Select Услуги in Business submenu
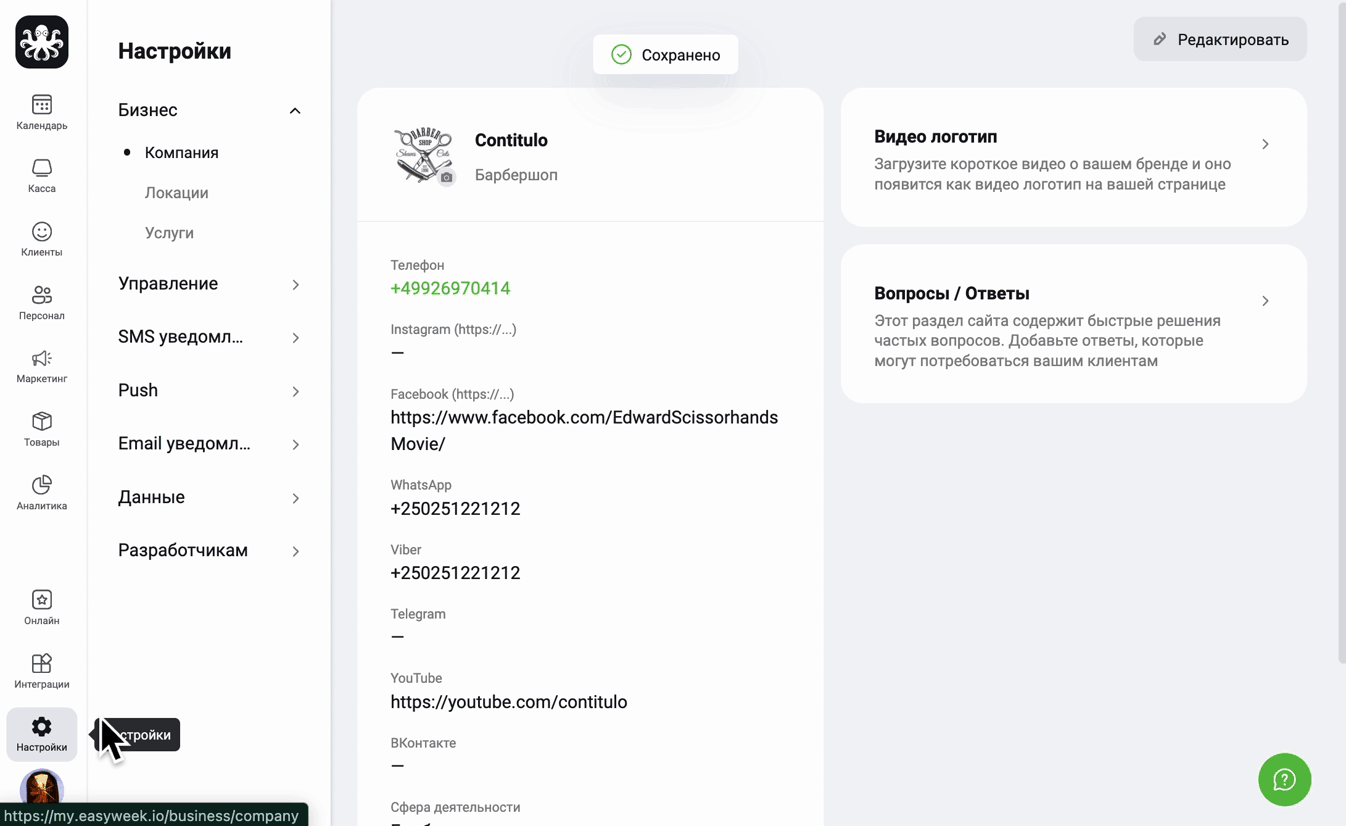The height and width of the screenshot is (826, 1346). click(169, 233)
